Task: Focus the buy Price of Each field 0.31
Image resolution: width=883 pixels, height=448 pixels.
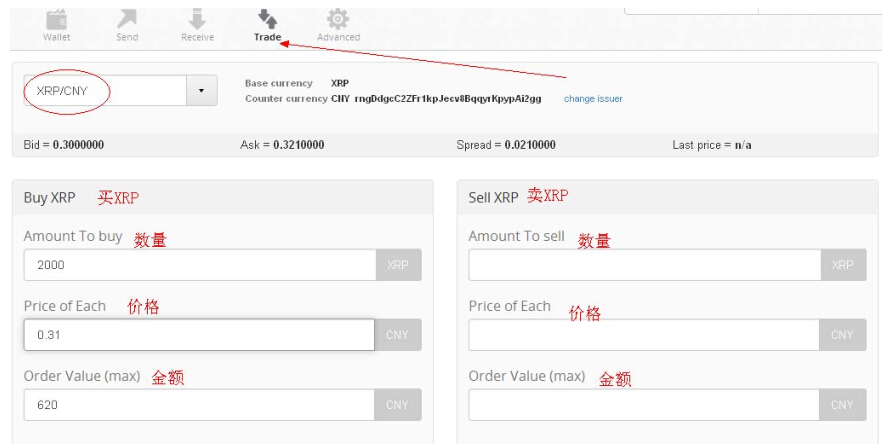Action: 199,335
